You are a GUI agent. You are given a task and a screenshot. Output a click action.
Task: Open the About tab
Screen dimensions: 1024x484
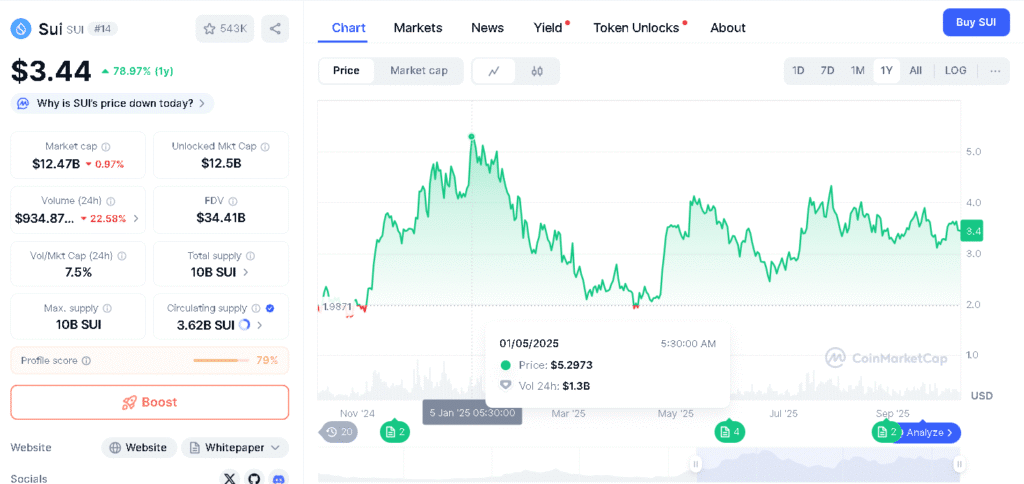pyautogui.click(x=728, y=28)
